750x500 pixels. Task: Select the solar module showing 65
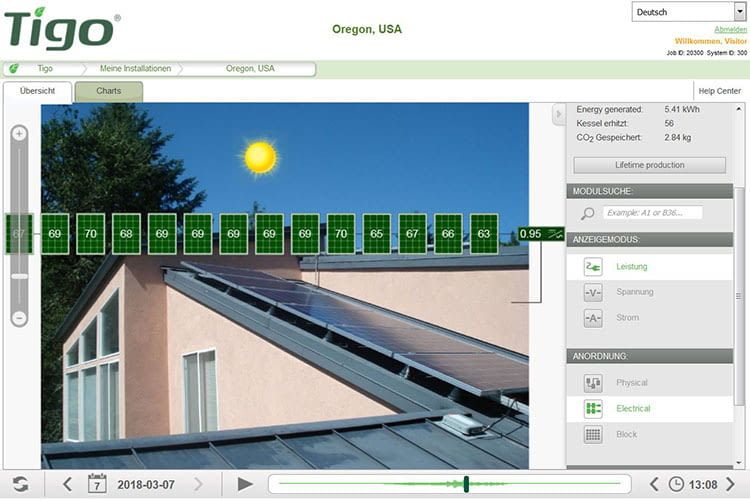tap(376, 234)
